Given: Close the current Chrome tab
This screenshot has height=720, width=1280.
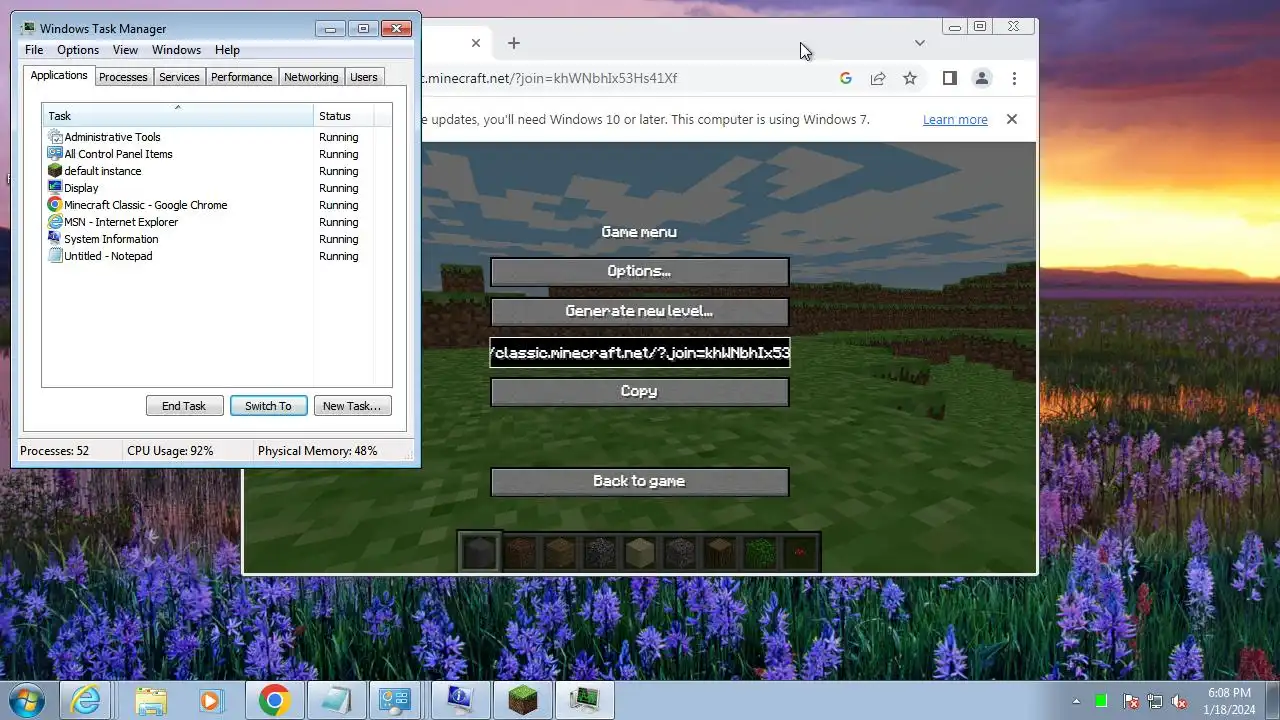Looking at the screenshot, I should pyautogui.click(x=476, y=43).
